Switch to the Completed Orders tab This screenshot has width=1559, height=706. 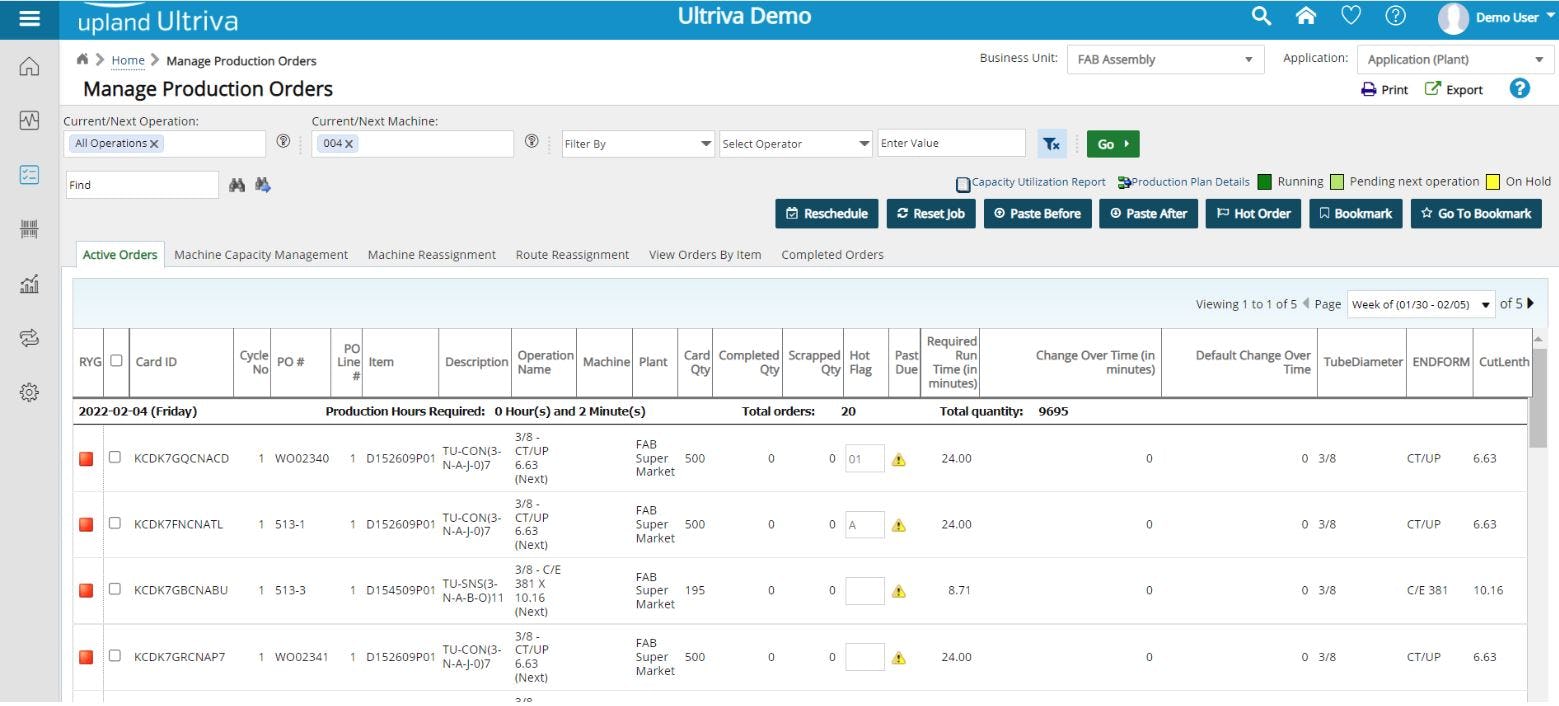click(831, 254)
